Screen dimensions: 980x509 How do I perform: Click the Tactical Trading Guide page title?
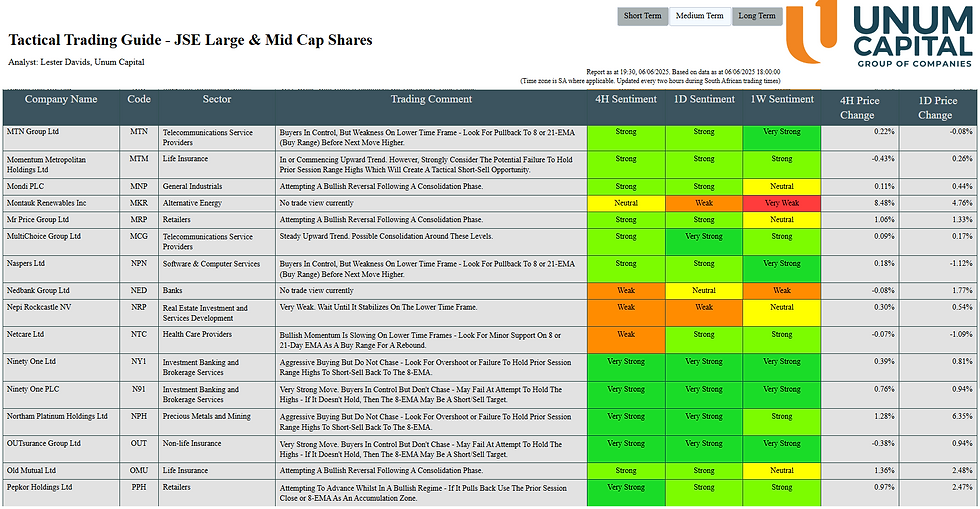pyautogui.click(x=190, y=40)
